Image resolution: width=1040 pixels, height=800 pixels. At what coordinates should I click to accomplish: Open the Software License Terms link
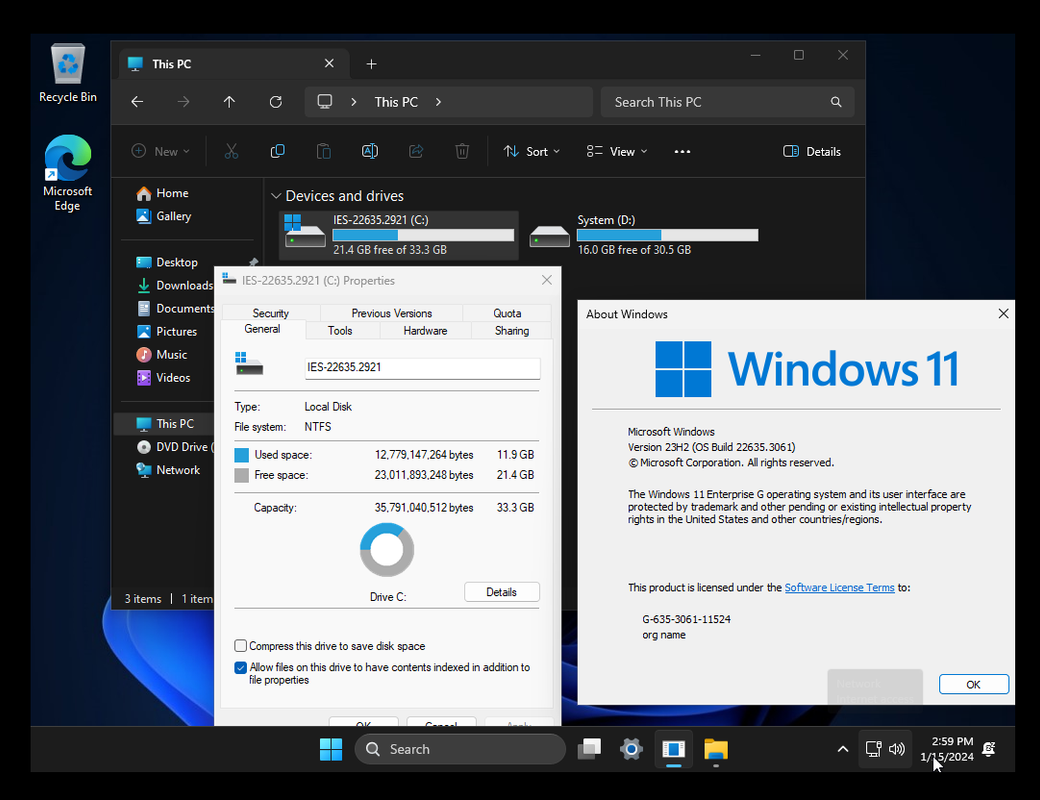(839, 588)
